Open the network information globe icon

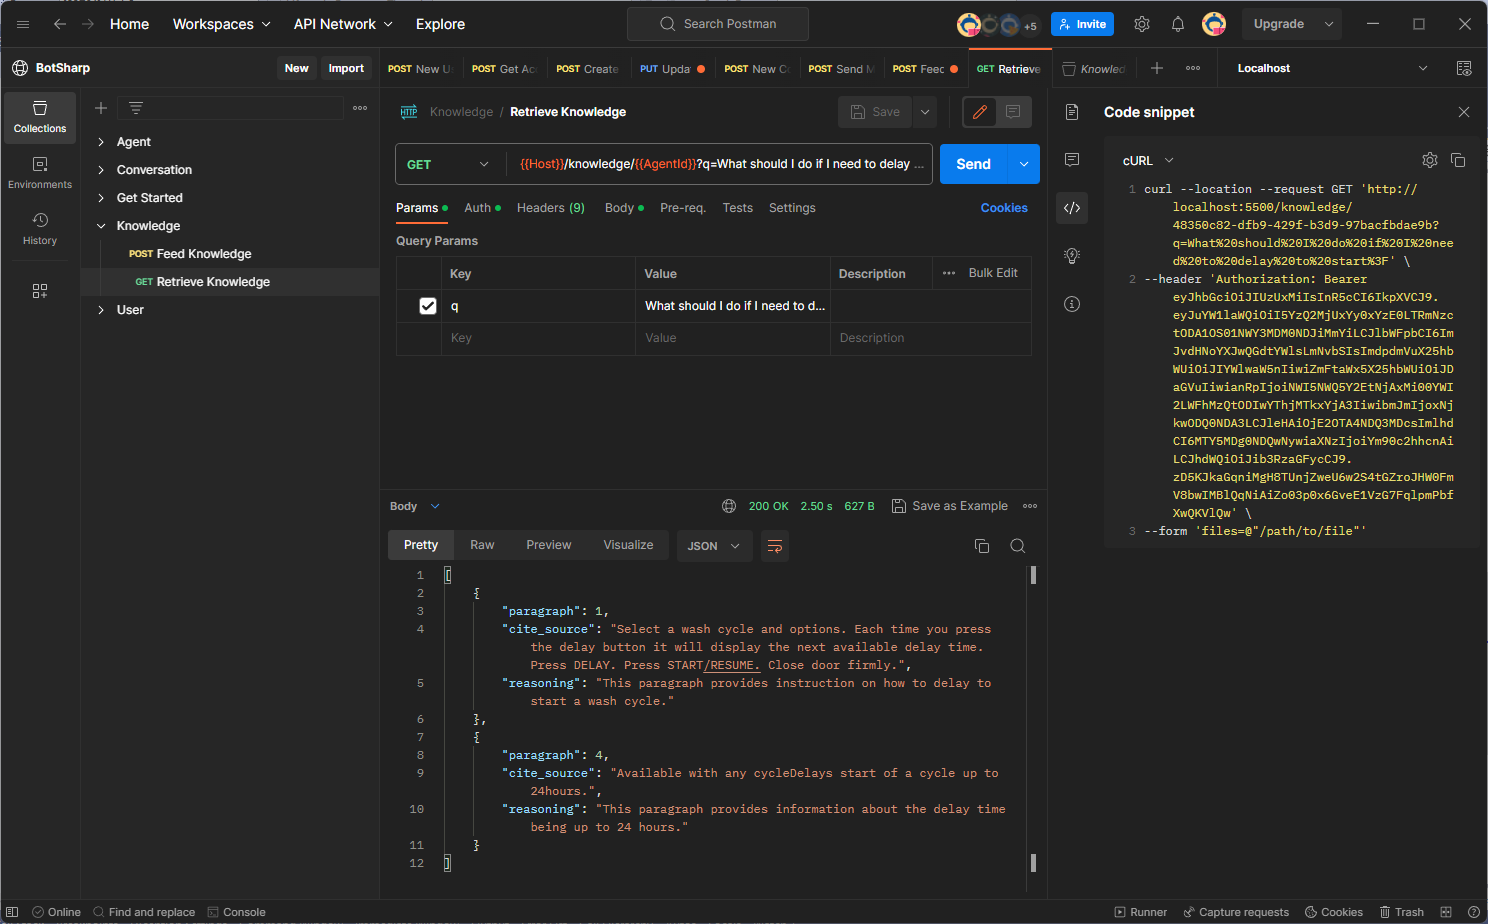[729, 506]
